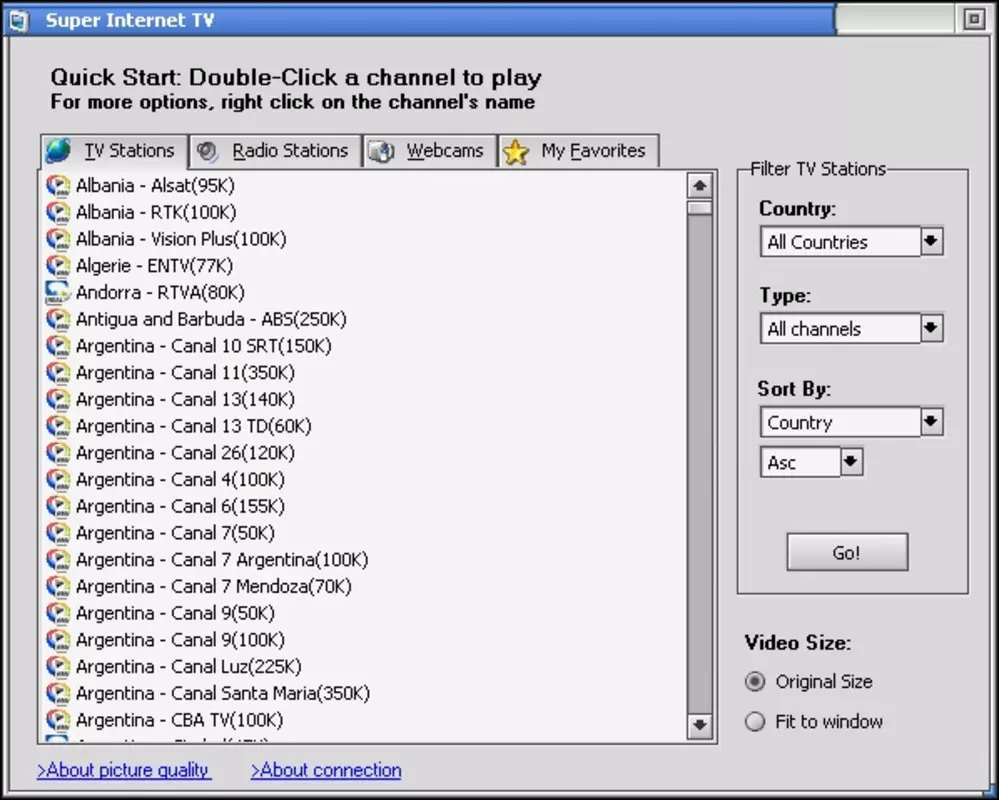This screenshot has height=800, width=999.
Task: Select Argentina - CBA TV(100K) channel name
Action: tap(180, 721)
